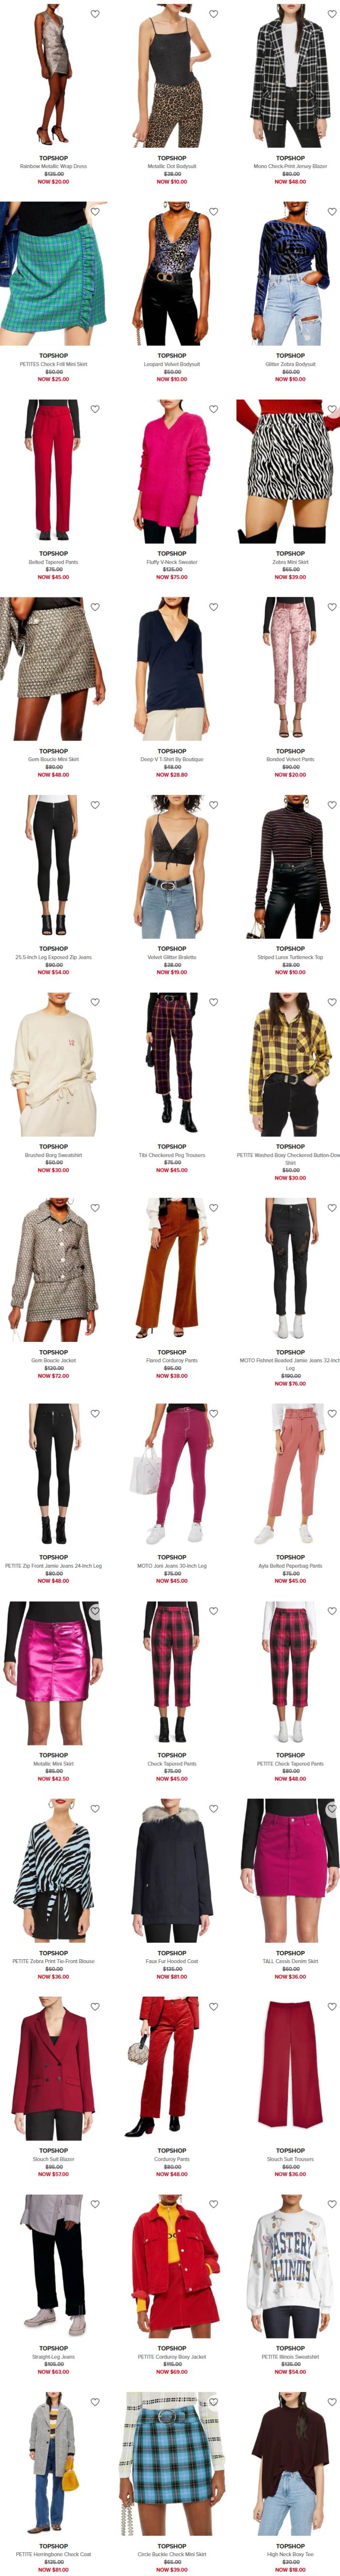The image size is (340, 2576).
Task: Open Velvet Glitter Bralette product title
Action: point(172,957)
